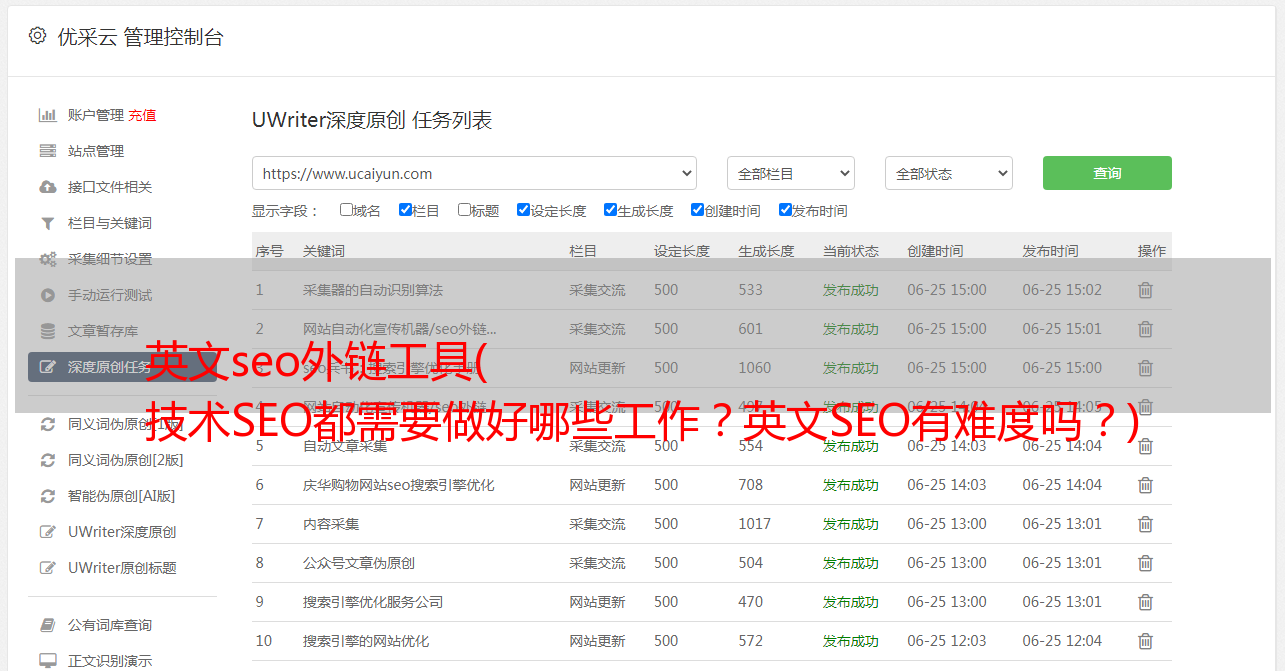
Task: Click the 正文识别演示 monitor icon
Action: click(47, 661)
